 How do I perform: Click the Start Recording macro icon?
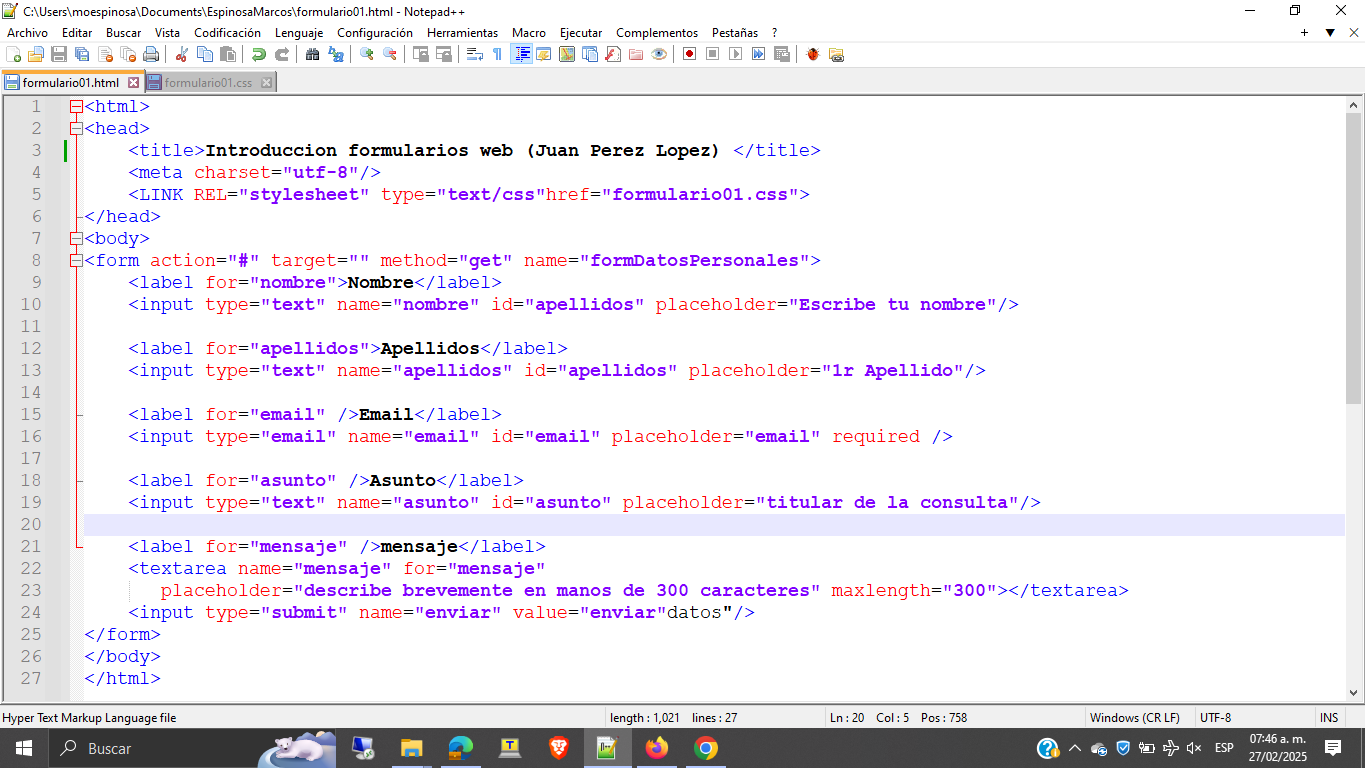(689, 55)
